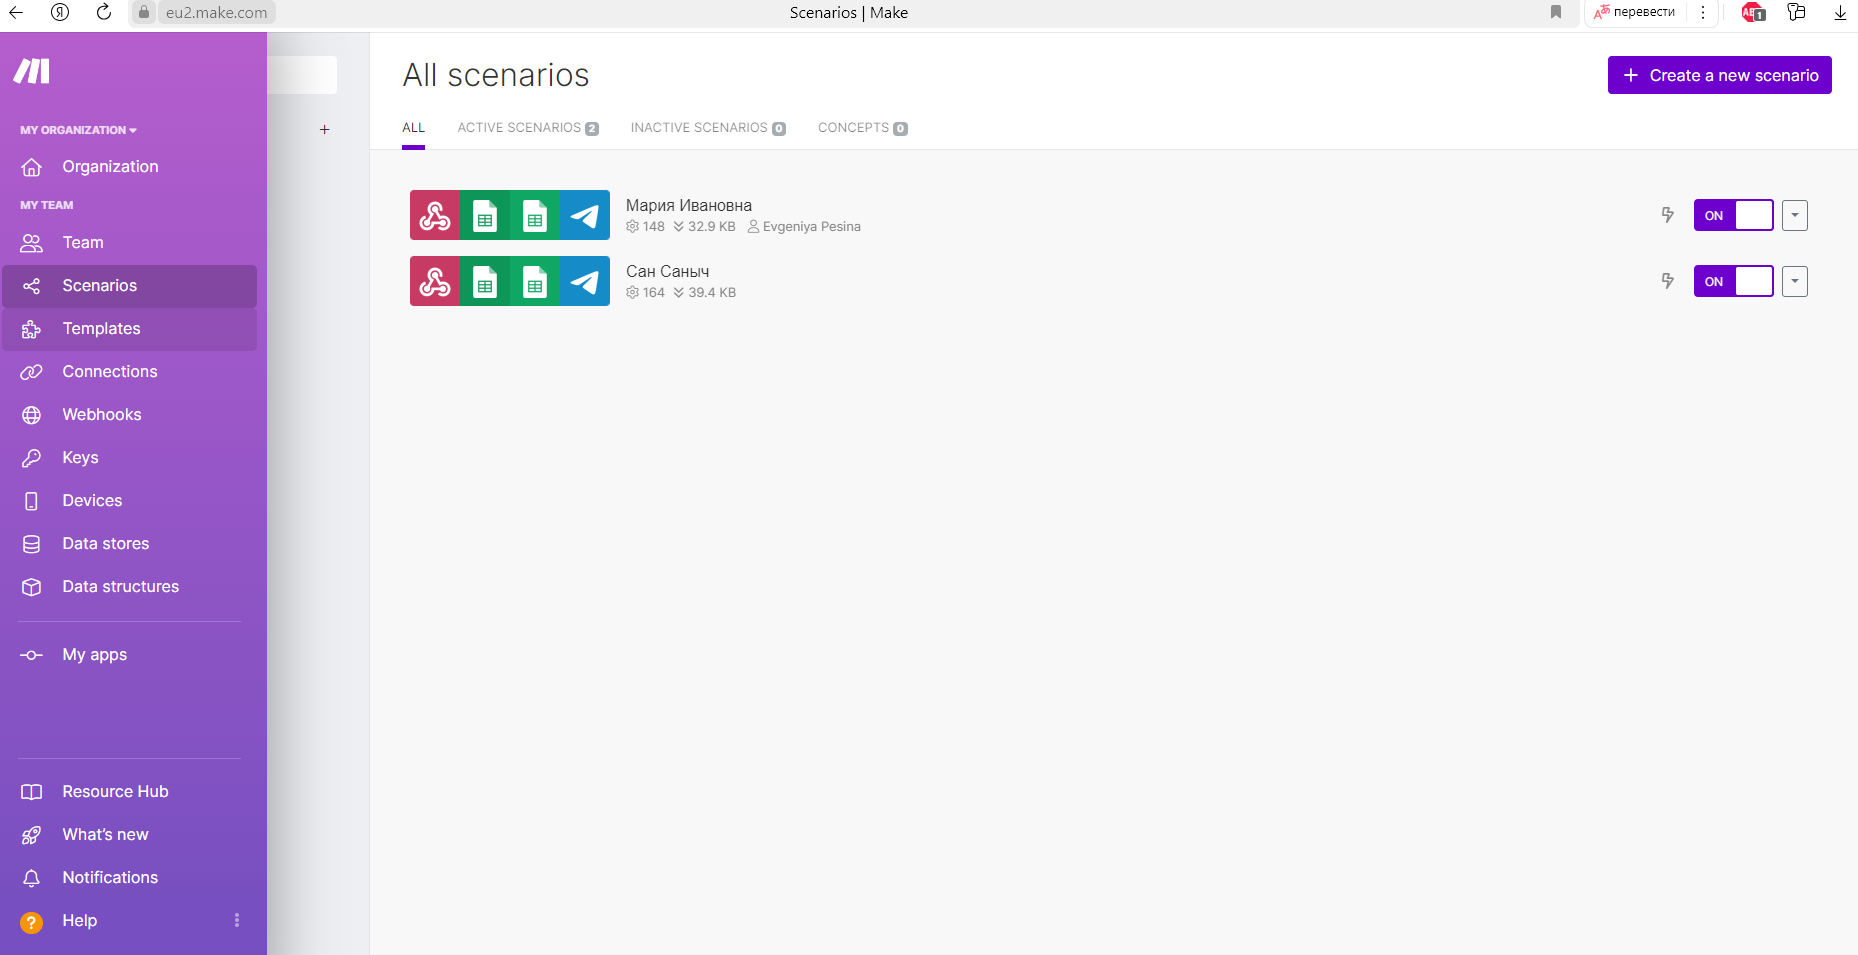The width and height of the screenshot is (1858, 955).
Task: Click the Data stores database icon
Action: click(32, 544)
